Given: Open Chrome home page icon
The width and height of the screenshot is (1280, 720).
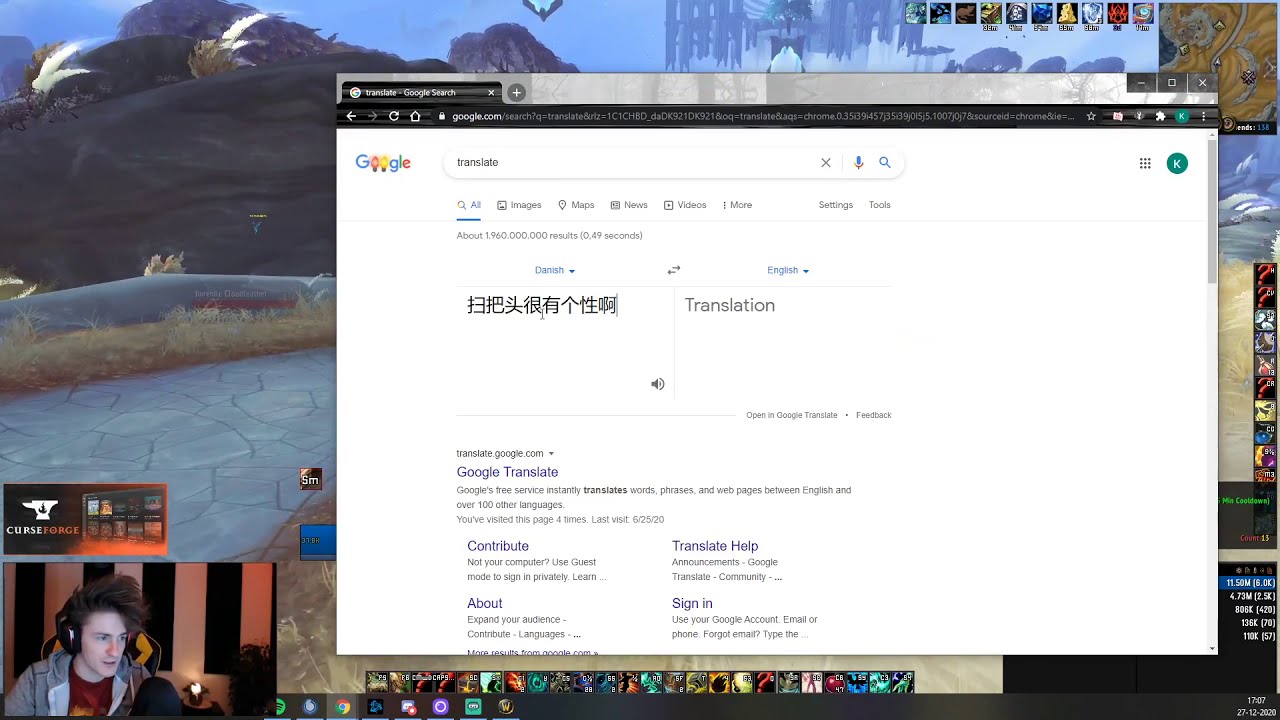Looking at the screenshot, I should coord(415,116).
